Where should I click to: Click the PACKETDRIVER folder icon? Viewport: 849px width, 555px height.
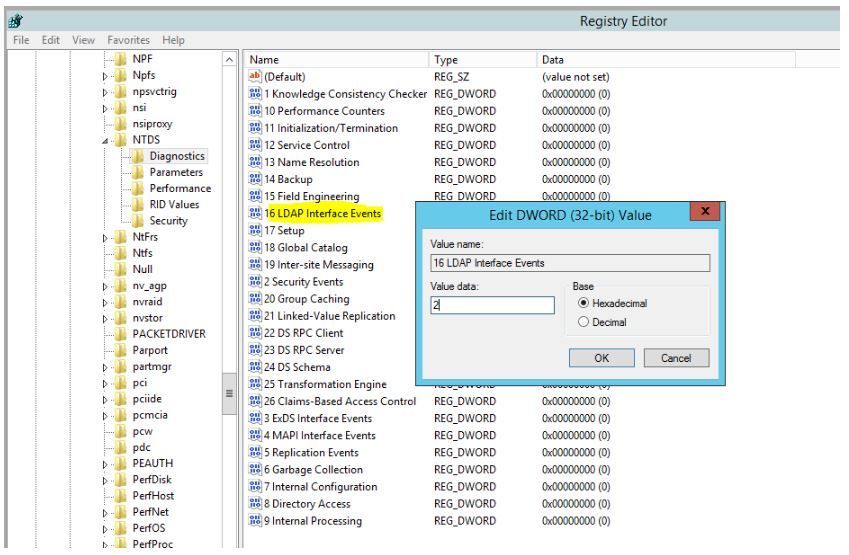pyautogui.click(x=120, y=334)
